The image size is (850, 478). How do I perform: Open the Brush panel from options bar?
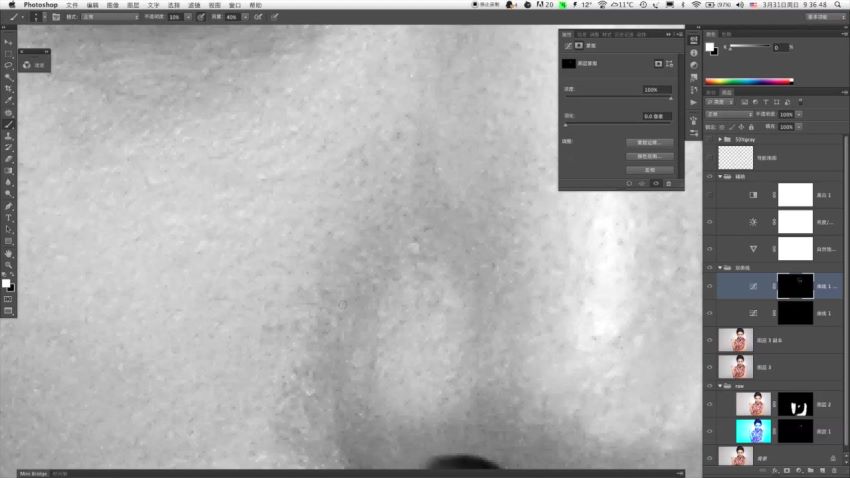coord(56,17)
